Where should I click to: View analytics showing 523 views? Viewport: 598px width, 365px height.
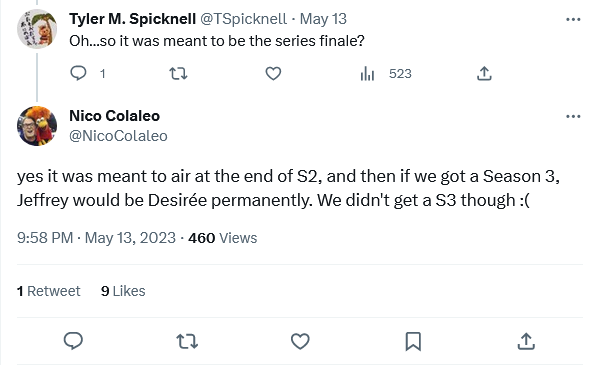[386, 73]
